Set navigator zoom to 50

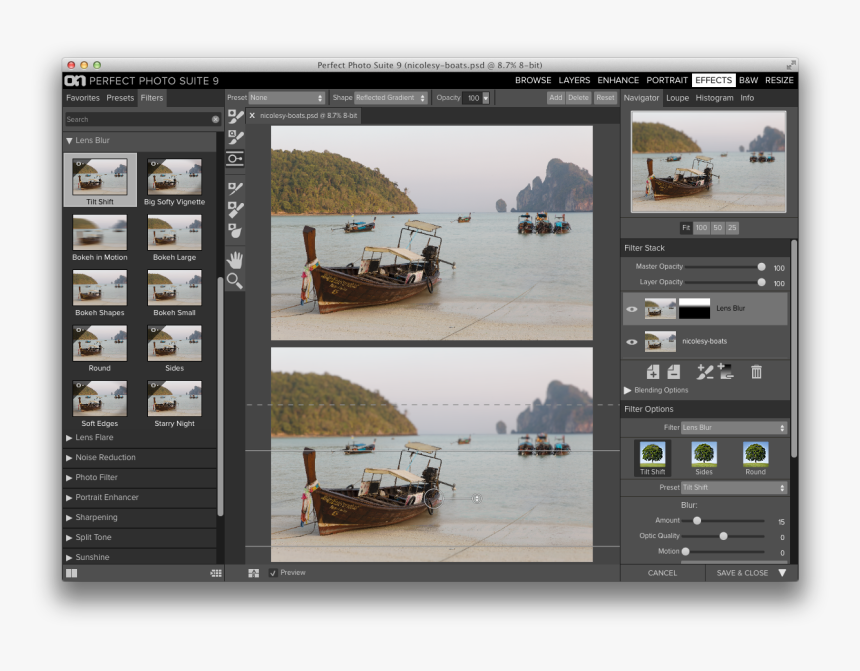click(717, 228)
